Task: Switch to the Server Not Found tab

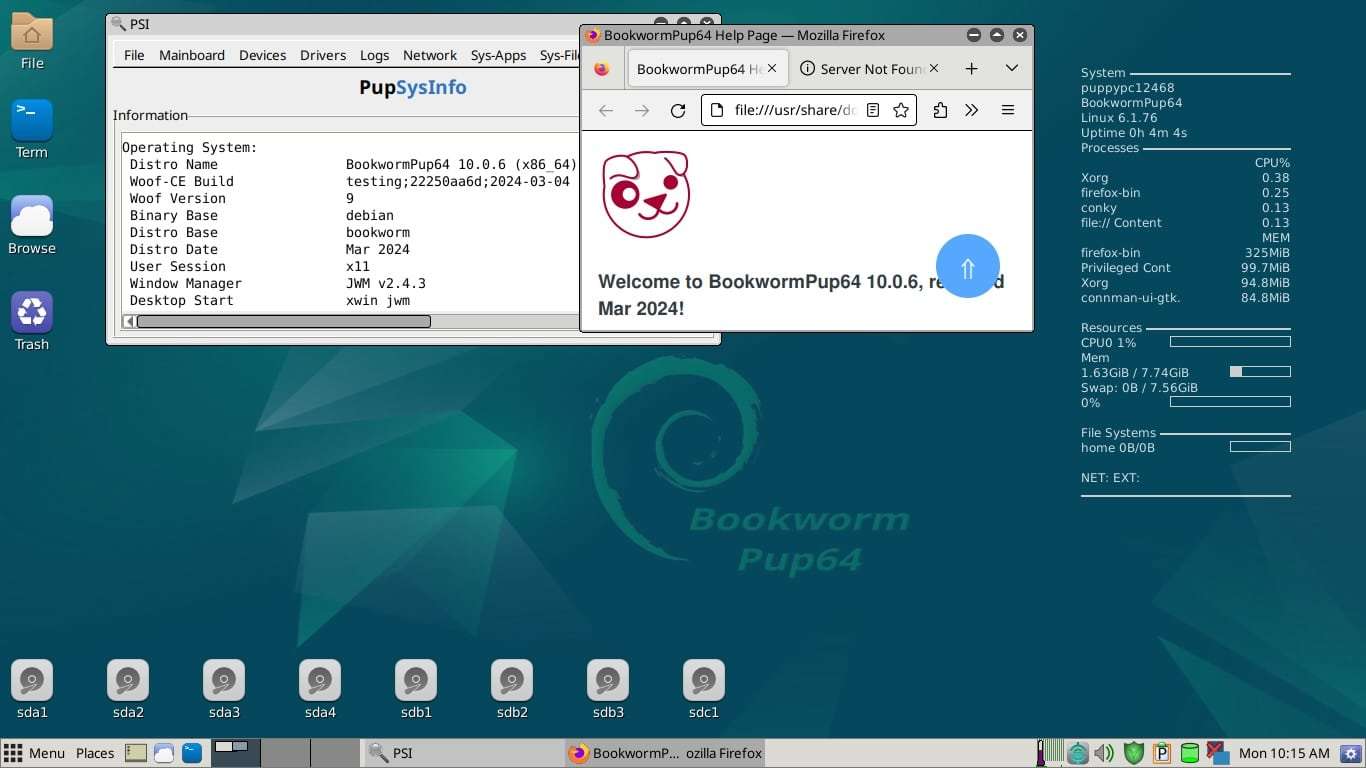Action: [866, 68]
